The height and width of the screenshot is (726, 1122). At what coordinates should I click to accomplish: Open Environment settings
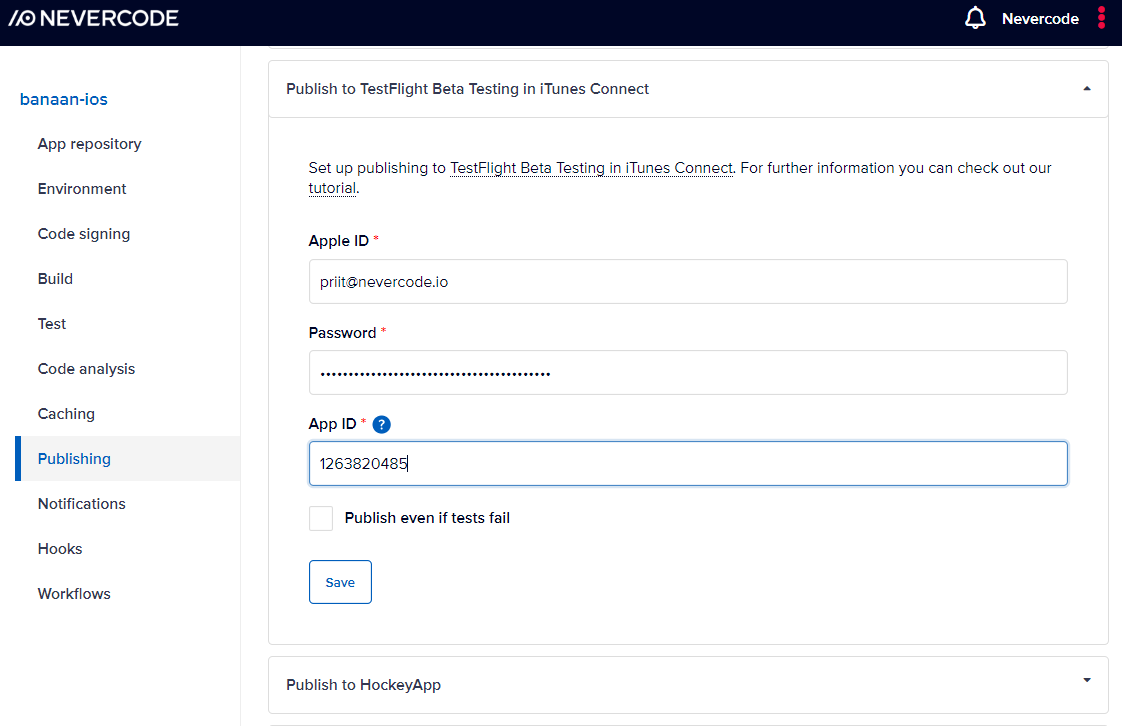82,189
